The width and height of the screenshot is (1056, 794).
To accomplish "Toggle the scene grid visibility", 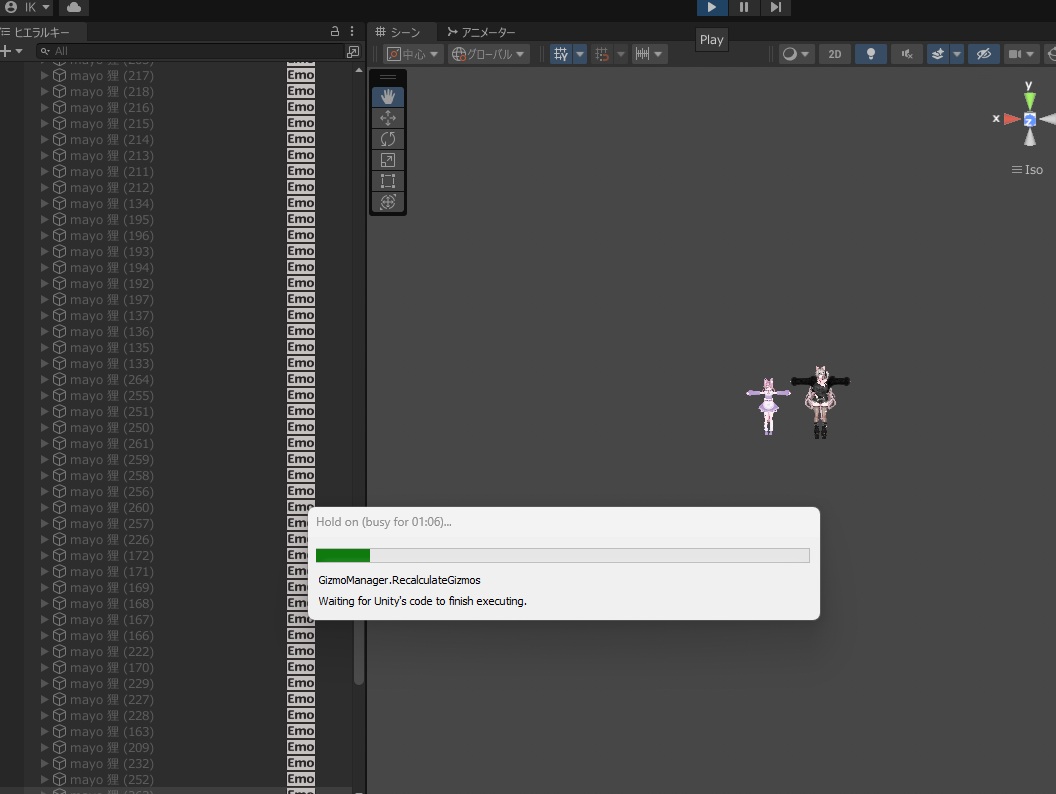I will 561,54.
